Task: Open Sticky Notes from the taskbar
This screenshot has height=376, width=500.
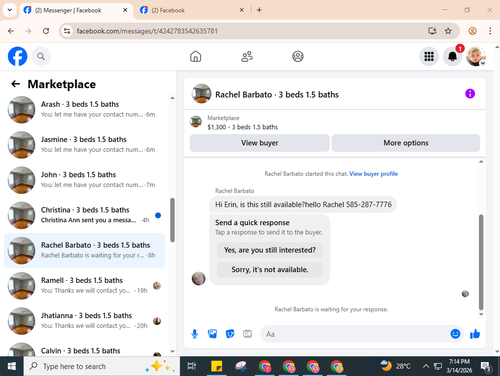Action: (x=217, y=366)
